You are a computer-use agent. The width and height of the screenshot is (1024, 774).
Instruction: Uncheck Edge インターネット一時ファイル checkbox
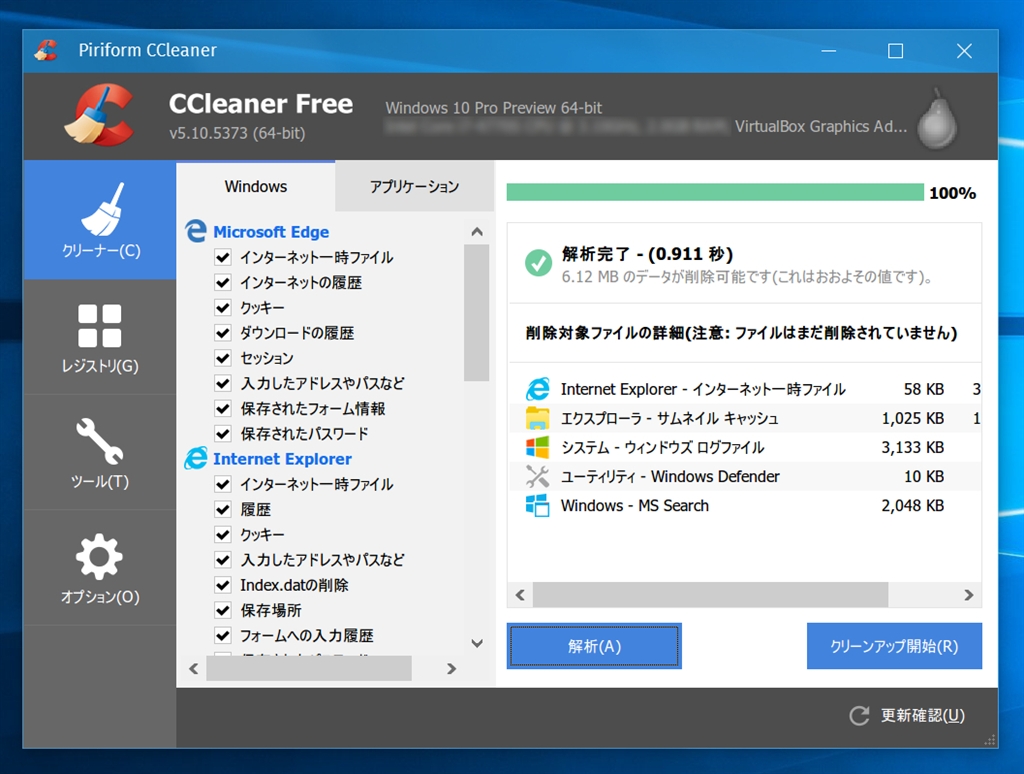(x=223, y=257)
